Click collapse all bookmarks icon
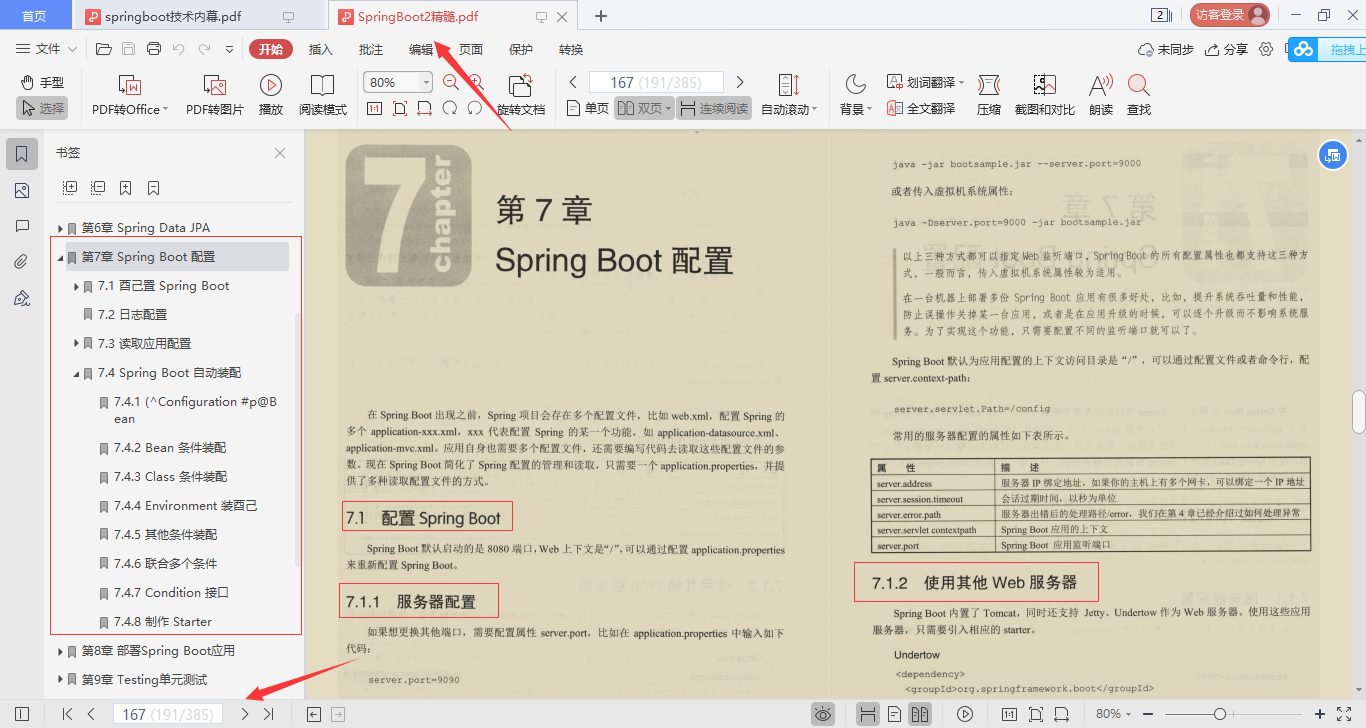Screen dimensions: 1366x728 [98, 187]
